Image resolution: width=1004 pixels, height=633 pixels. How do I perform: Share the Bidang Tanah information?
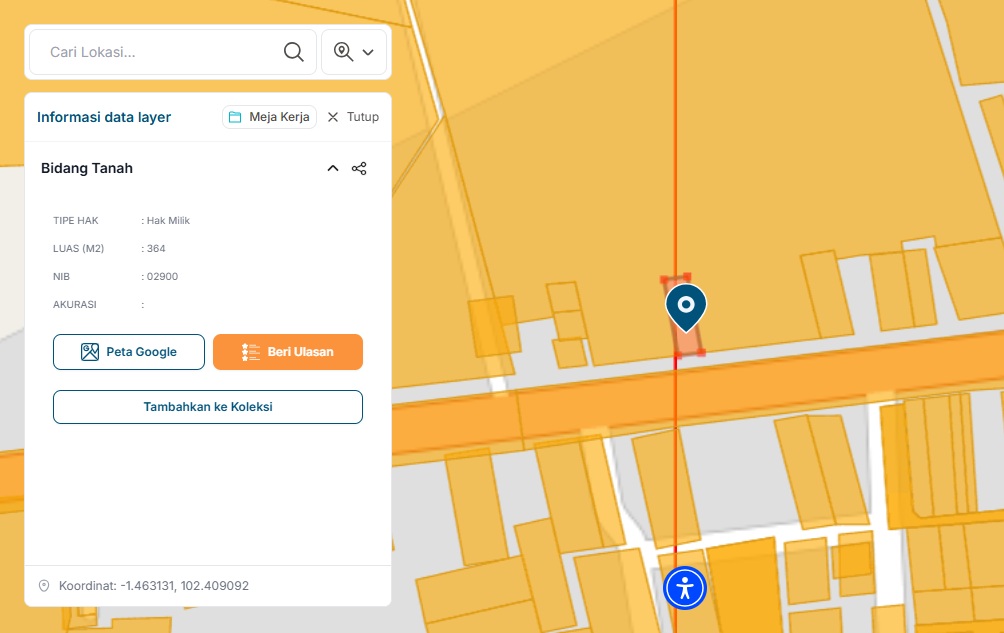pos(360,169)
